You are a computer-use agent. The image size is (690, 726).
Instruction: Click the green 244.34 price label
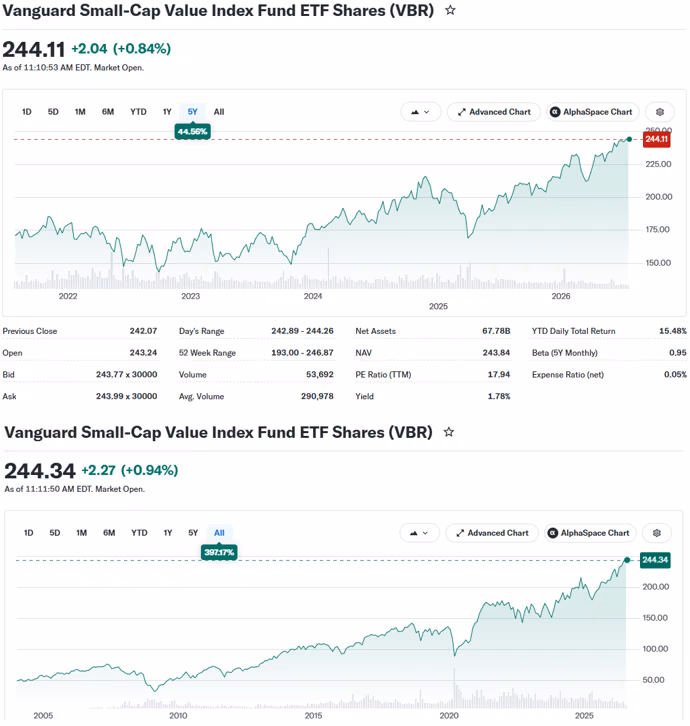point(655,560)
